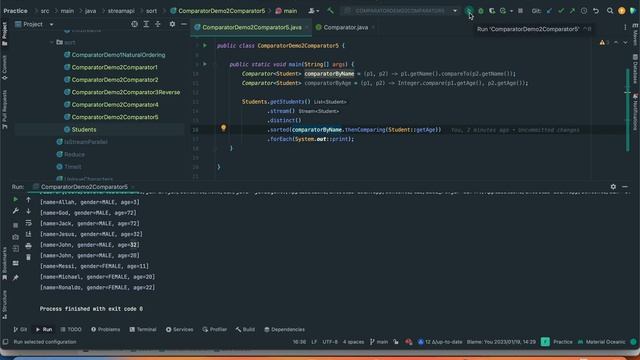Go to previous highlighted error arrow
Screen dimensions: 640x360
[x=616, y=42]
